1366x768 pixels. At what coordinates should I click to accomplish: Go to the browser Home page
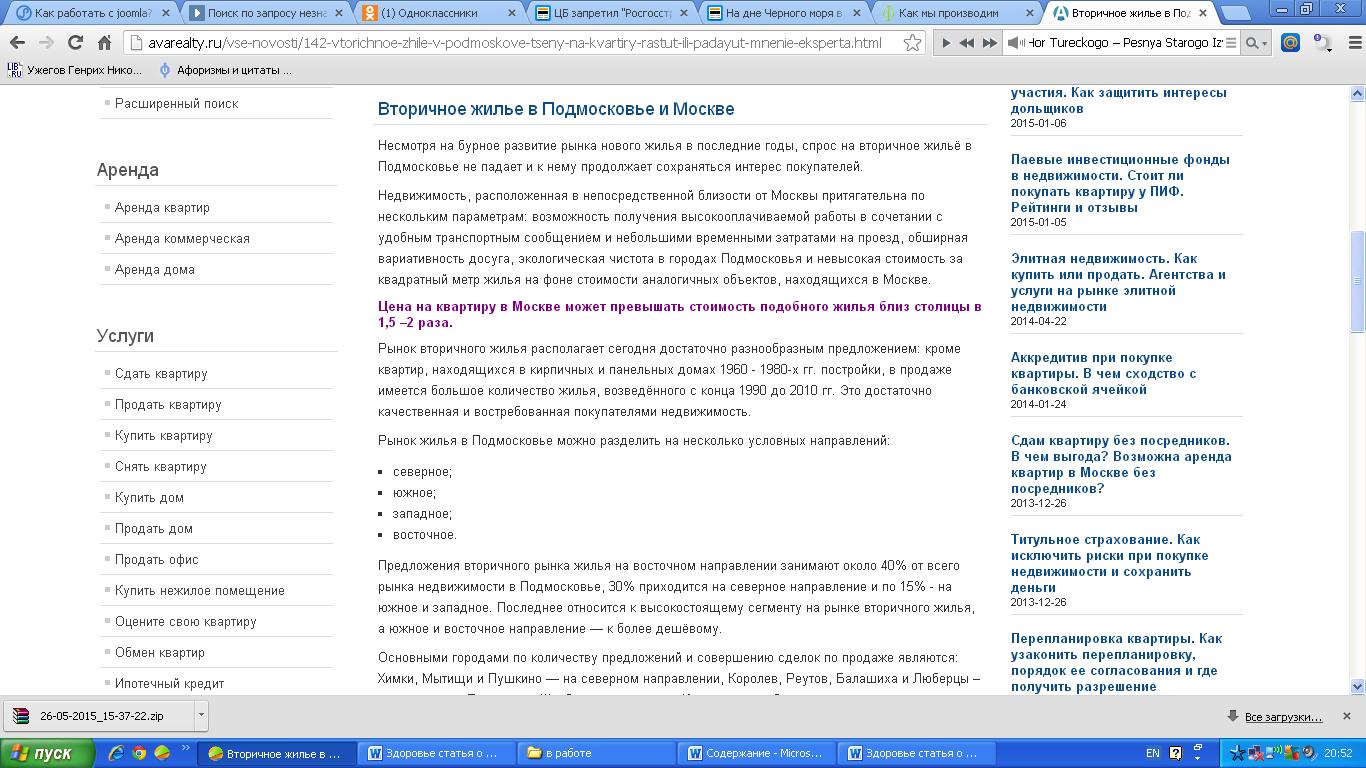point(104,43)
